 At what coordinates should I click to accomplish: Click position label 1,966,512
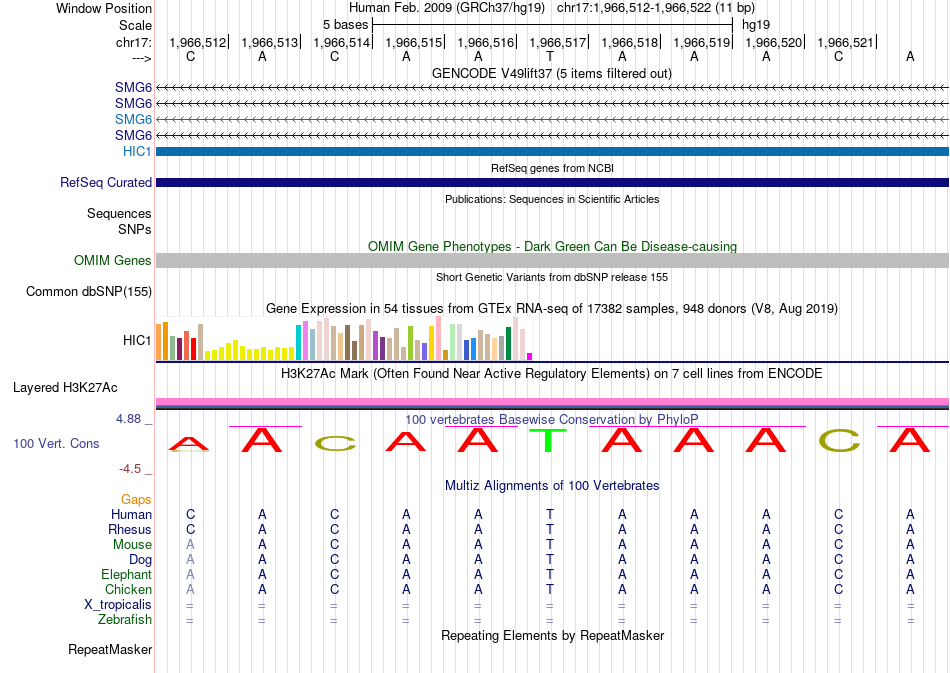tap(198, 42)
